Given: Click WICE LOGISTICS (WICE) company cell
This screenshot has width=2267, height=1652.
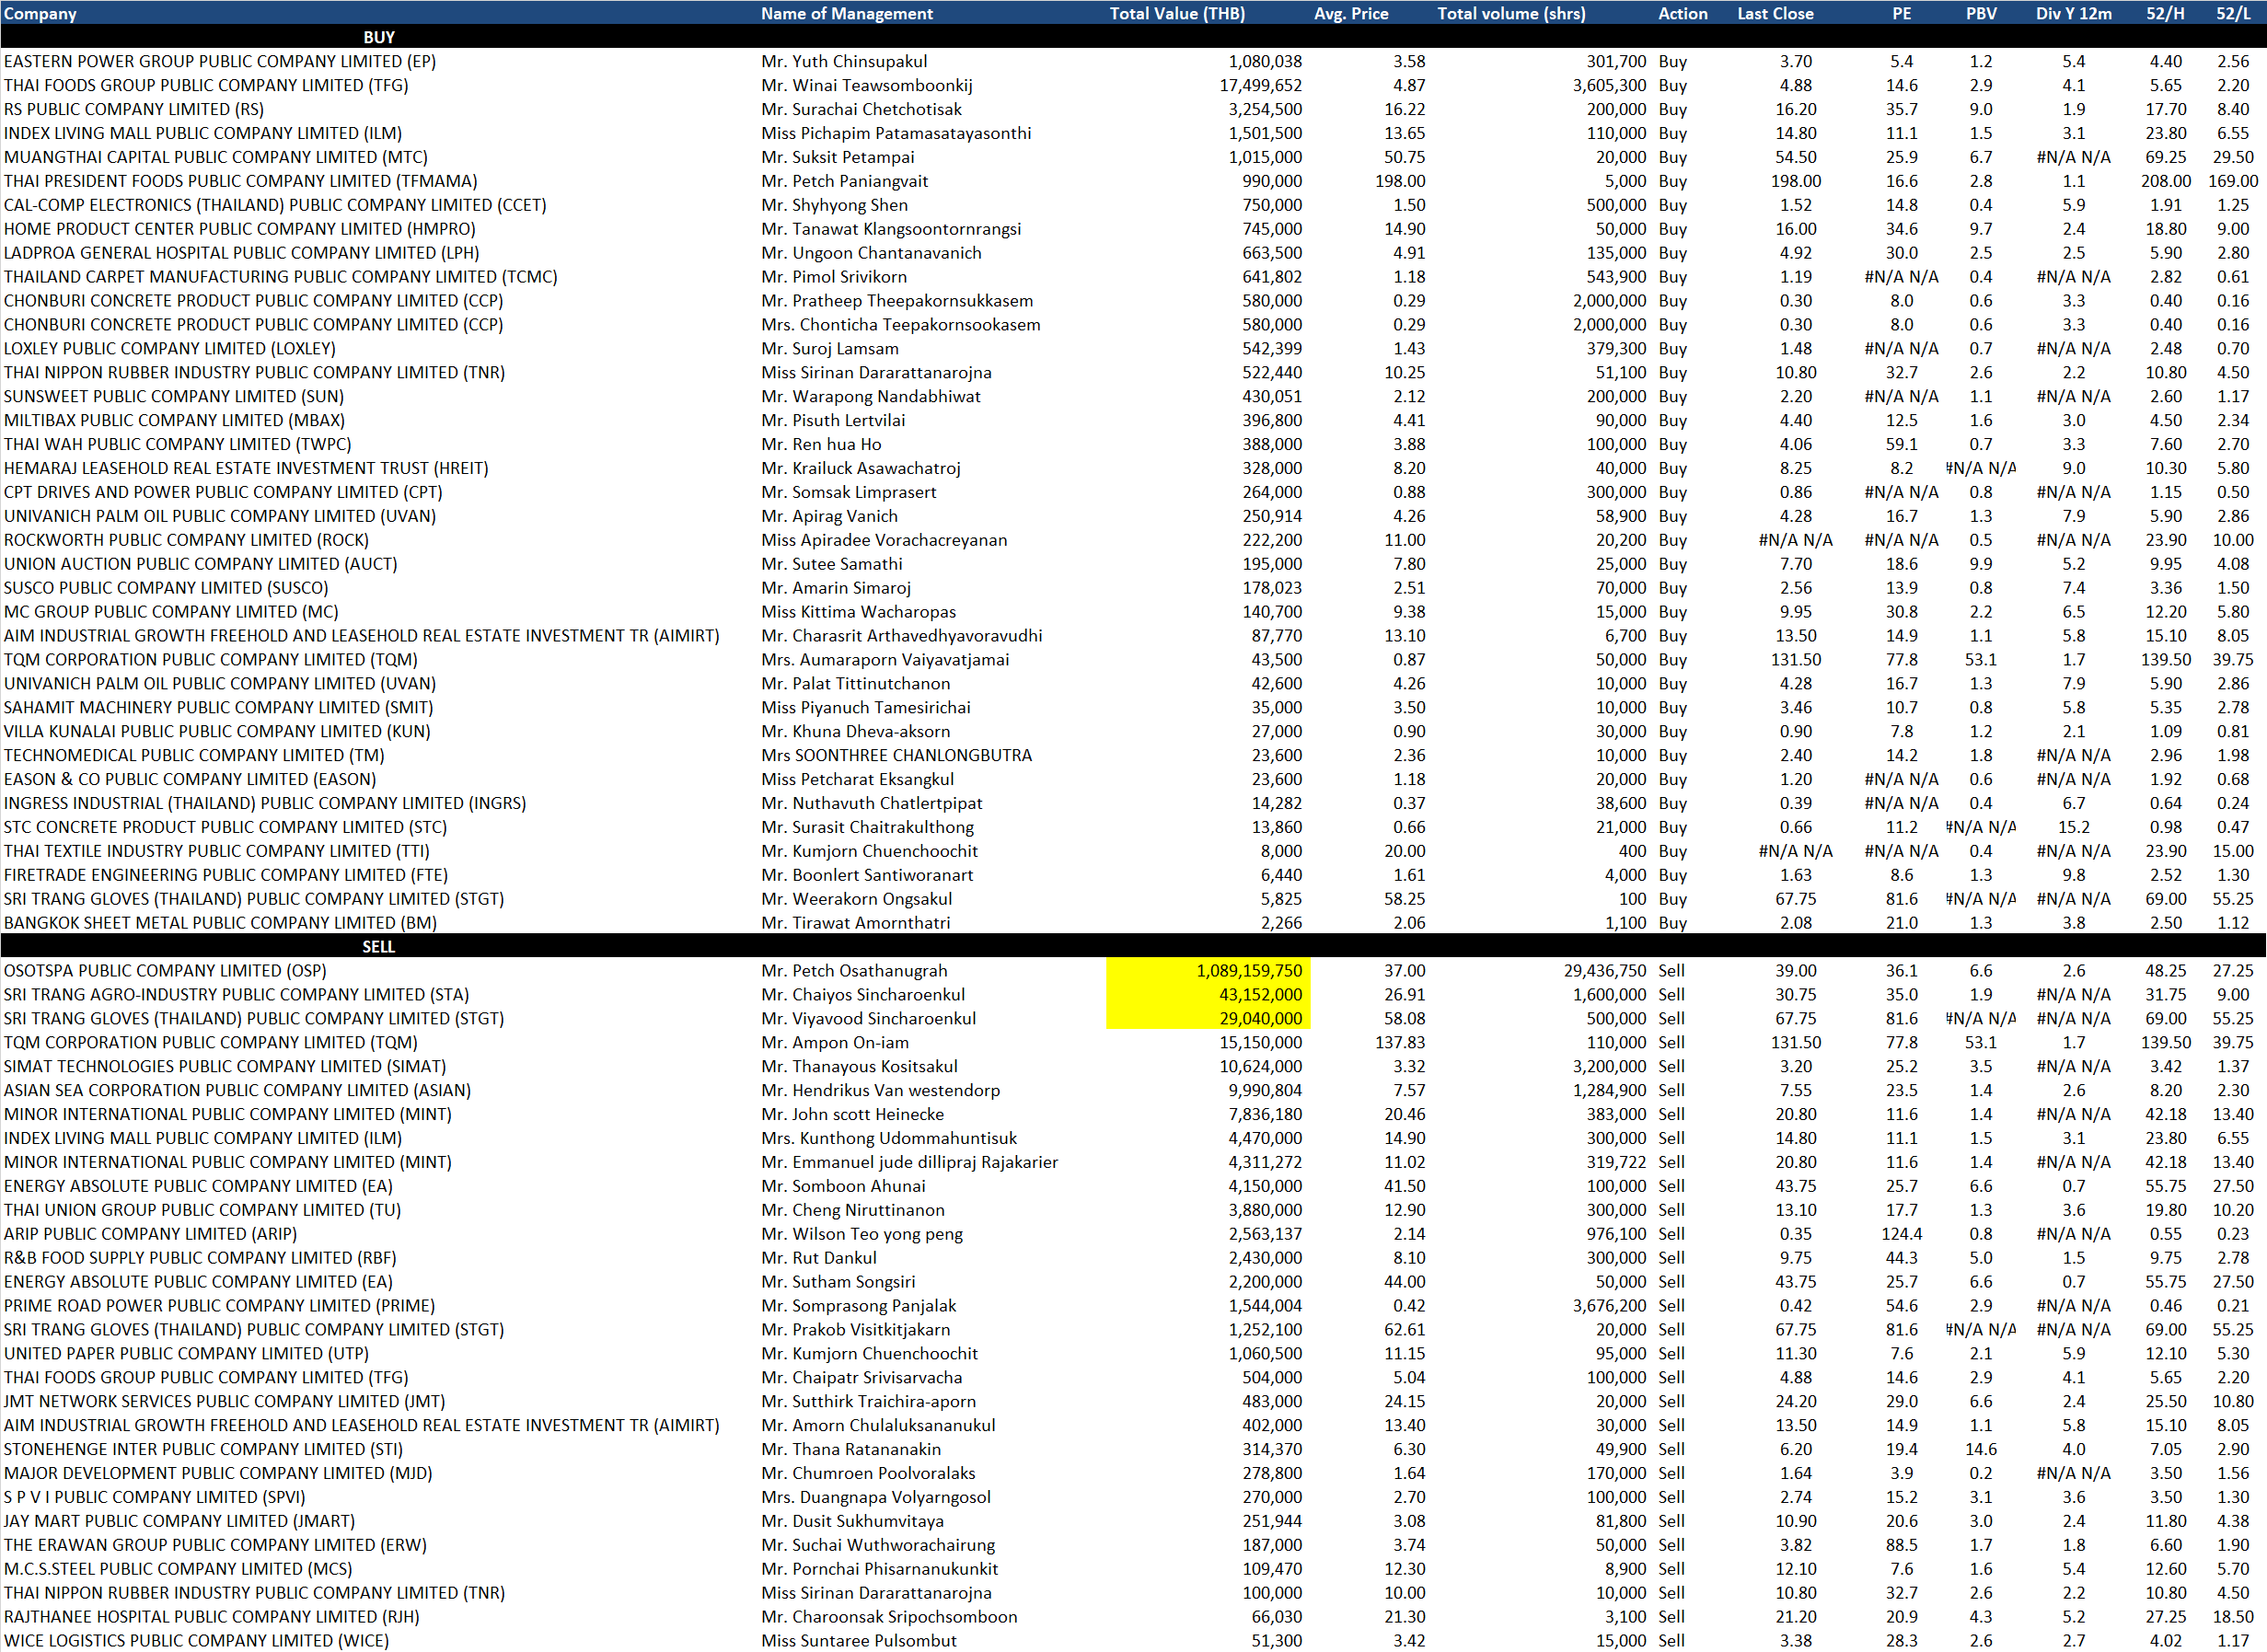Looking at the screenshot, I should click(x=196, y=1640).
